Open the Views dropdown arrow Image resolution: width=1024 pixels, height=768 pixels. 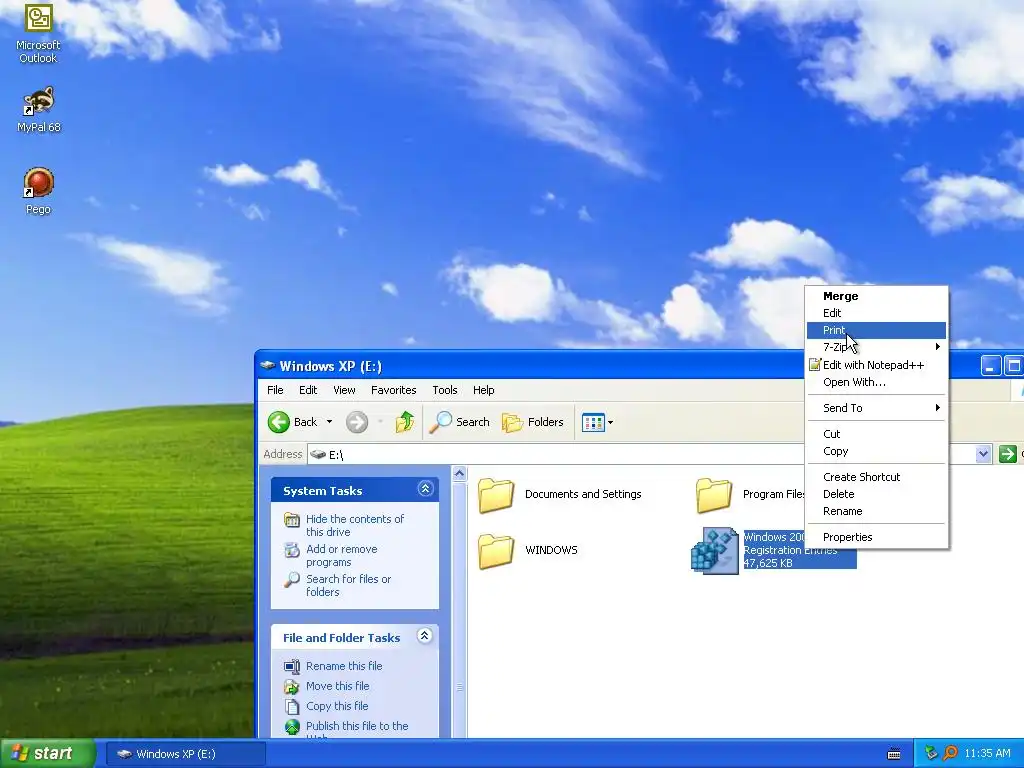611,423
